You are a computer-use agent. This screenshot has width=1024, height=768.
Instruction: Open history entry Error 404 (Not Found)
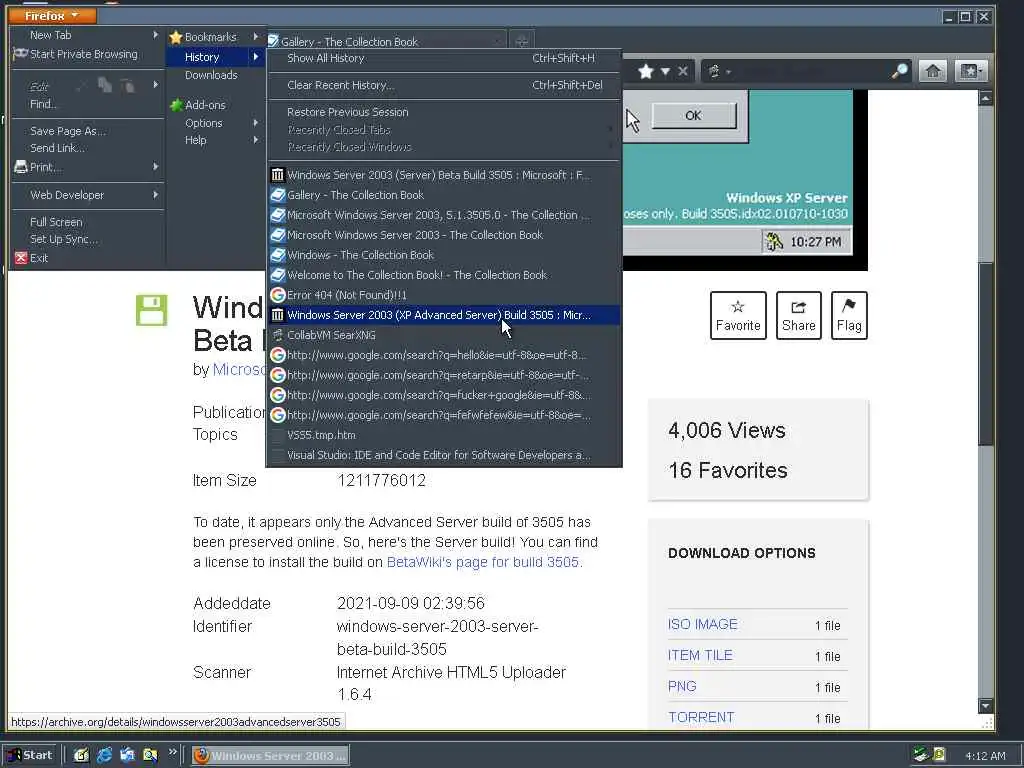click(x=444, y=295)
